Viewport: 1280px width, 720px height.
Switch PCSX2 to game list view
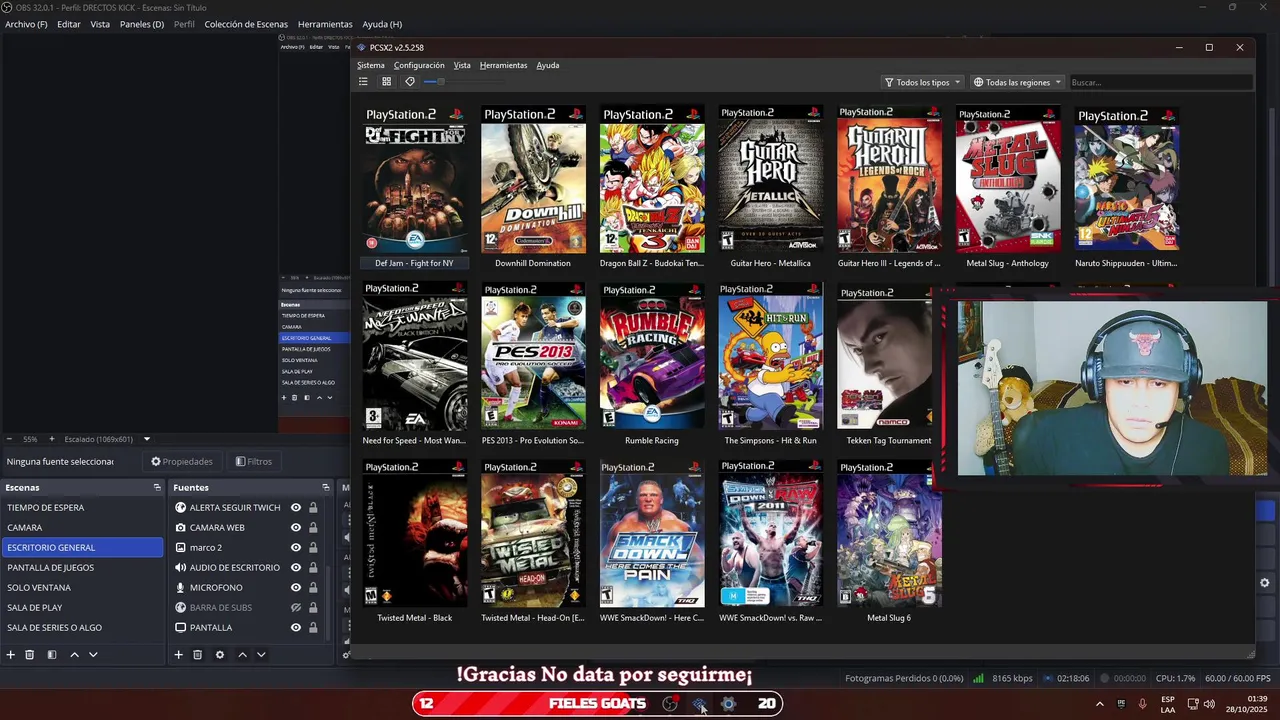[x=363, y=82]
